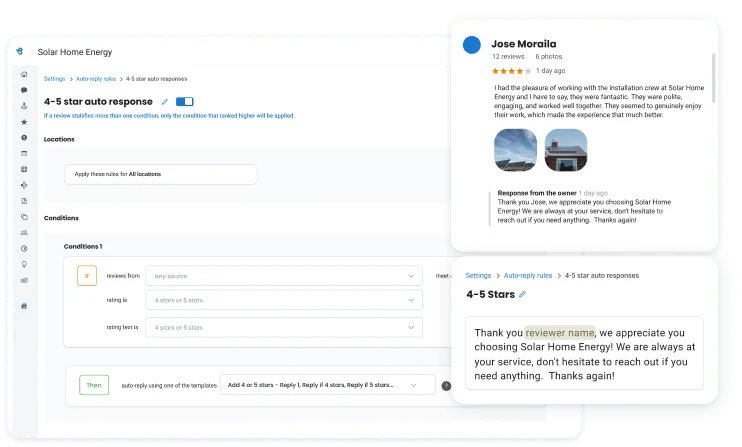Click the 'Response from the owner' heading
The height and width of the screenshot is (447, 742).
coord(537,193)
